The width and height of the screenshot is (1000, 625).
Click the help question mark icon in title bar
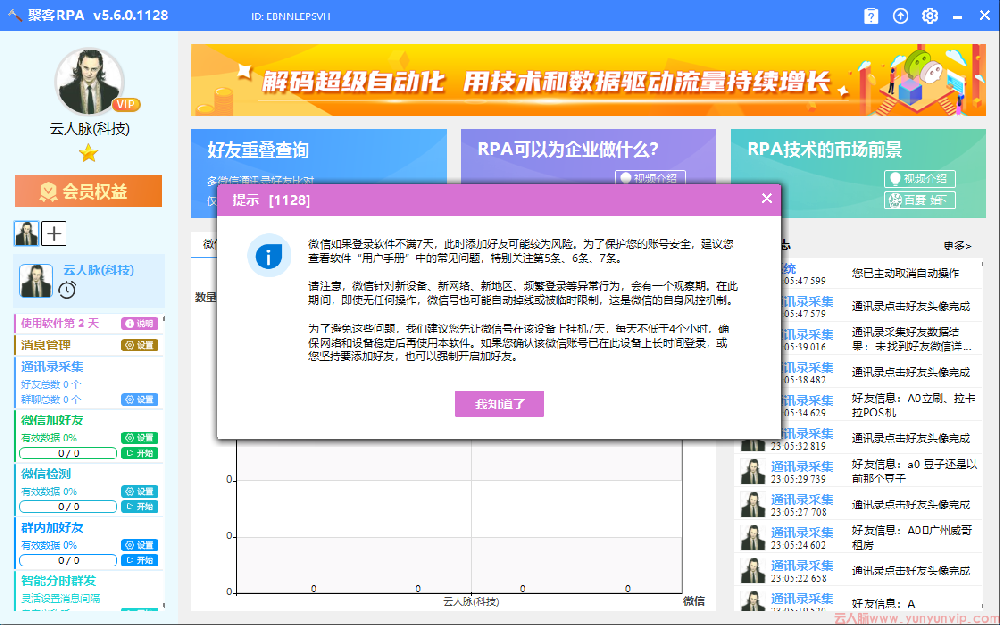click(871, 15)
